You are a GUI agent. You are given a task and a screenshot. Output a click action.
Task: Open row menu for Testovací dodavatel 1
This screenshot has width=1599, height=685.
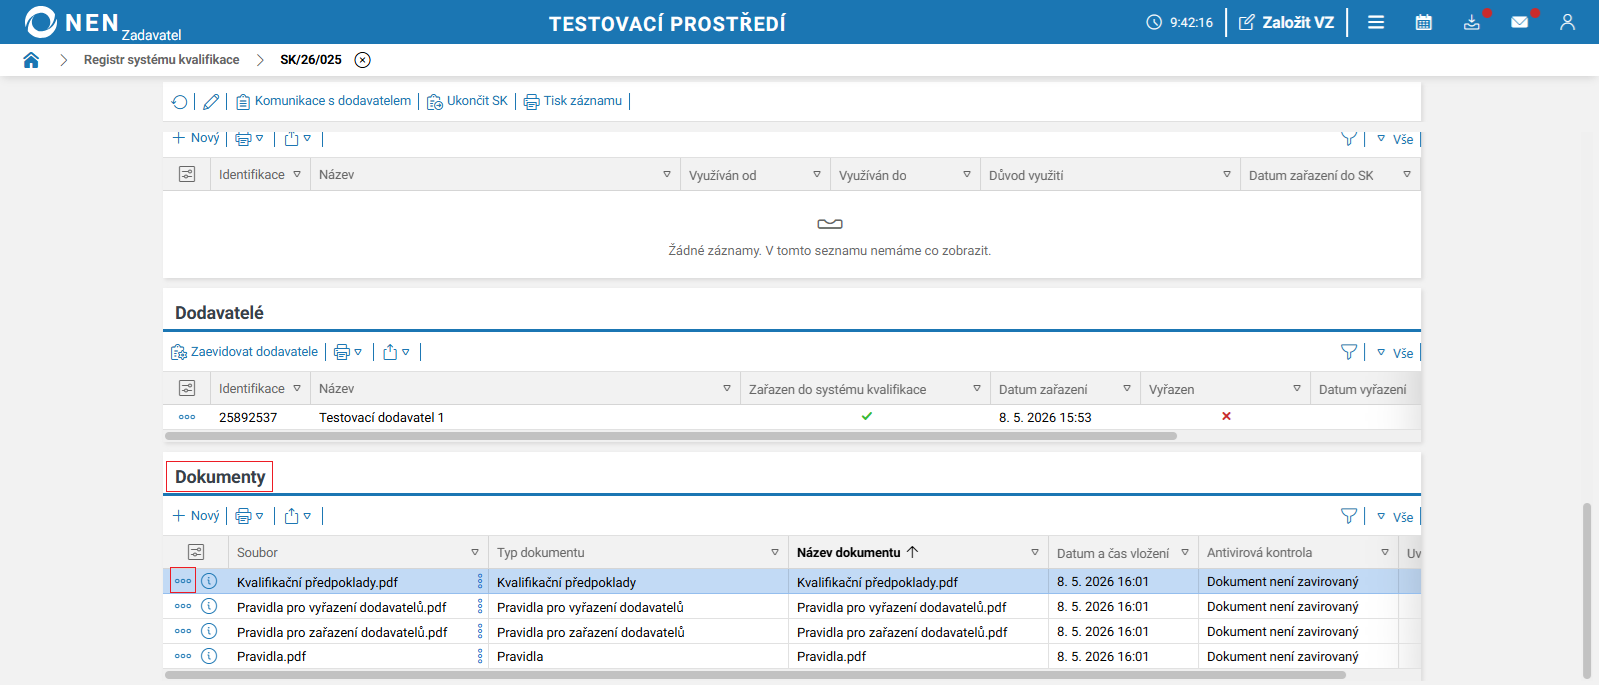(x=187, y=417)
